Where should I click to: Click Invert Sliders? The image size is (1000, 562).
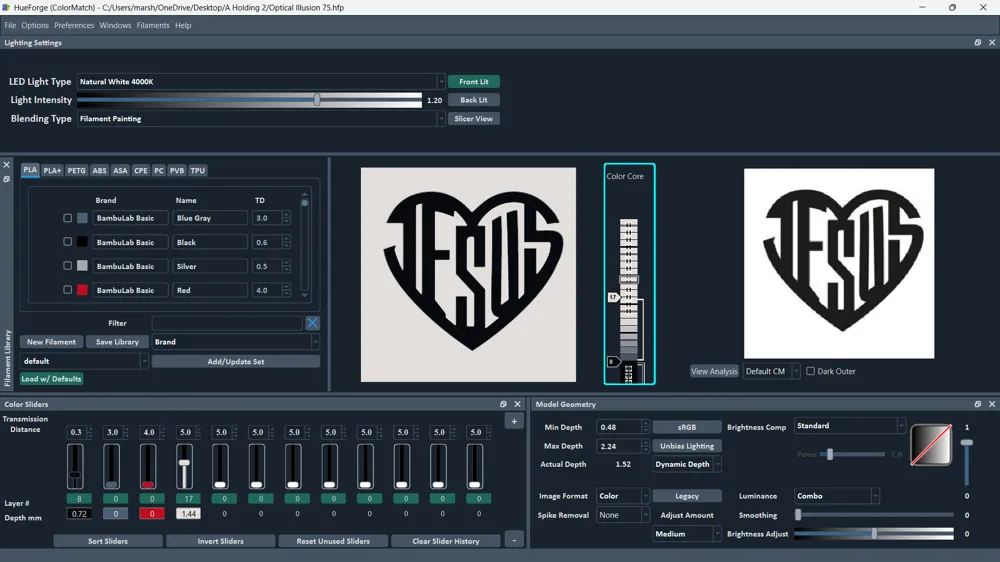pos(221,541)
